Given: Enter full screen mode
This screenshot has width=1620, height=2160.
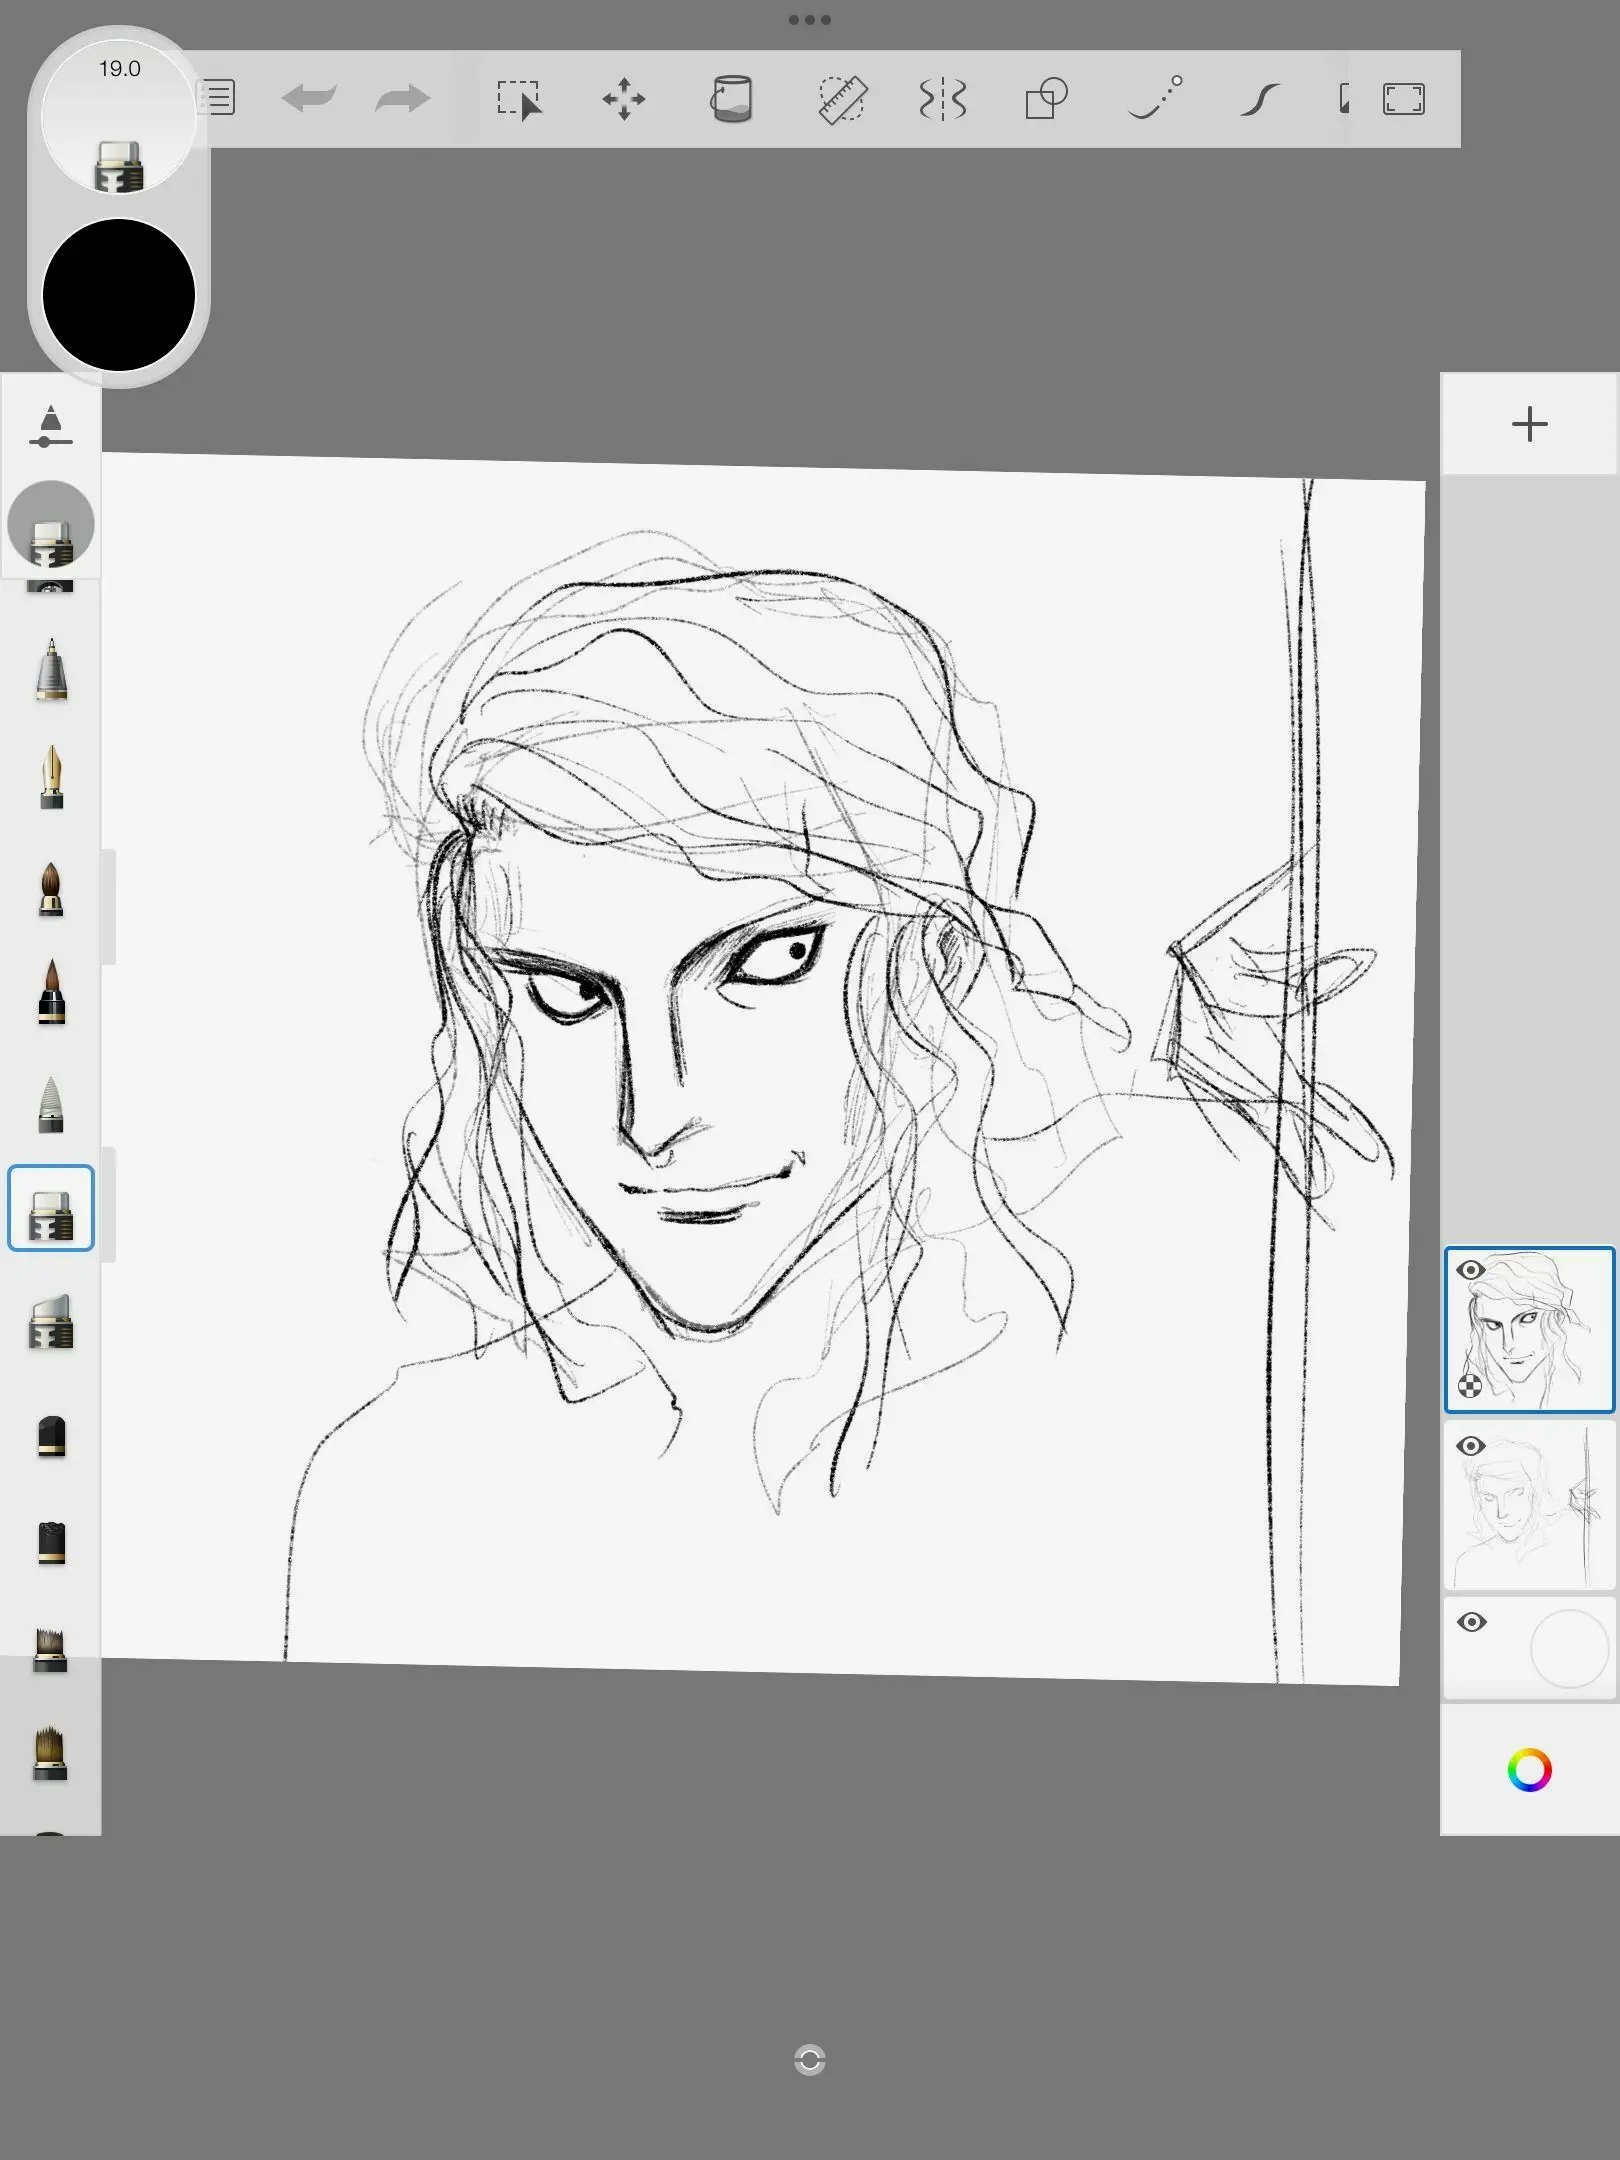Looking at the screenshot, I should point(1403,99).
